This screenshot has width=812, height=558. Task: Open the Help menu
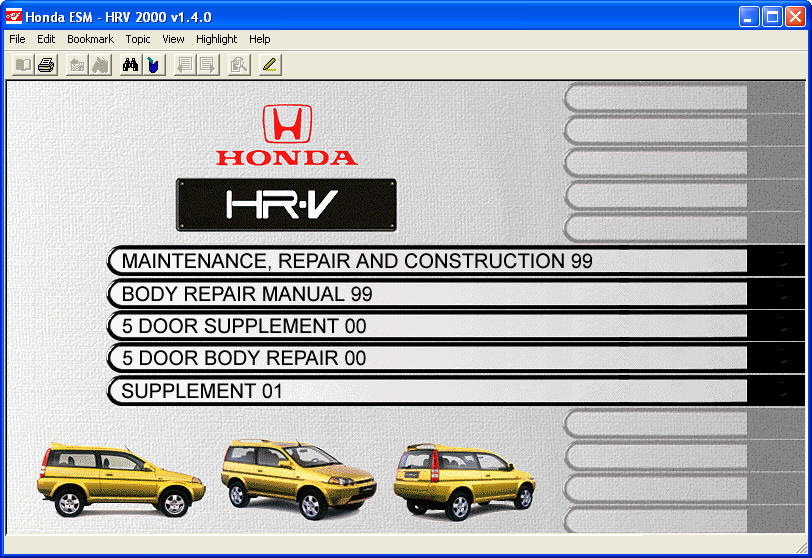(x=259, y=39)
